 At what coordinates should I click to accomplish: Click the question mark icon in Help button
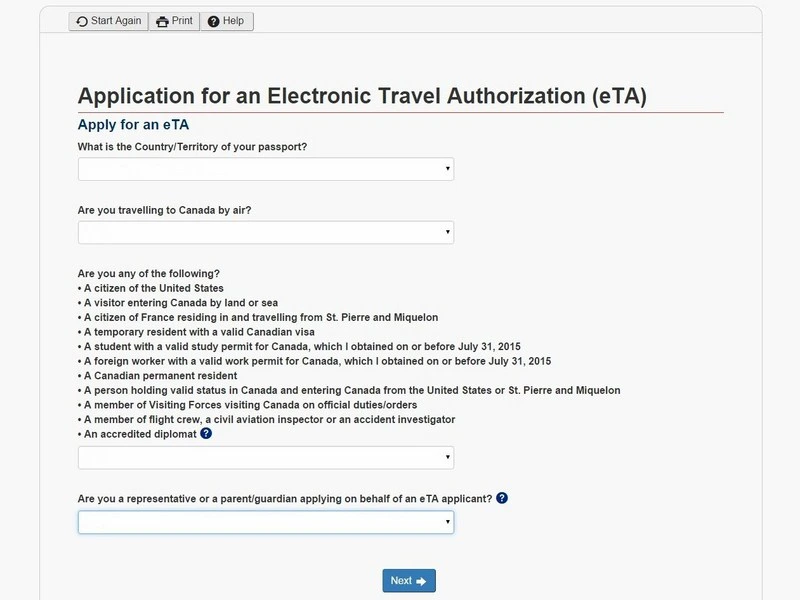tap(213, 21)
